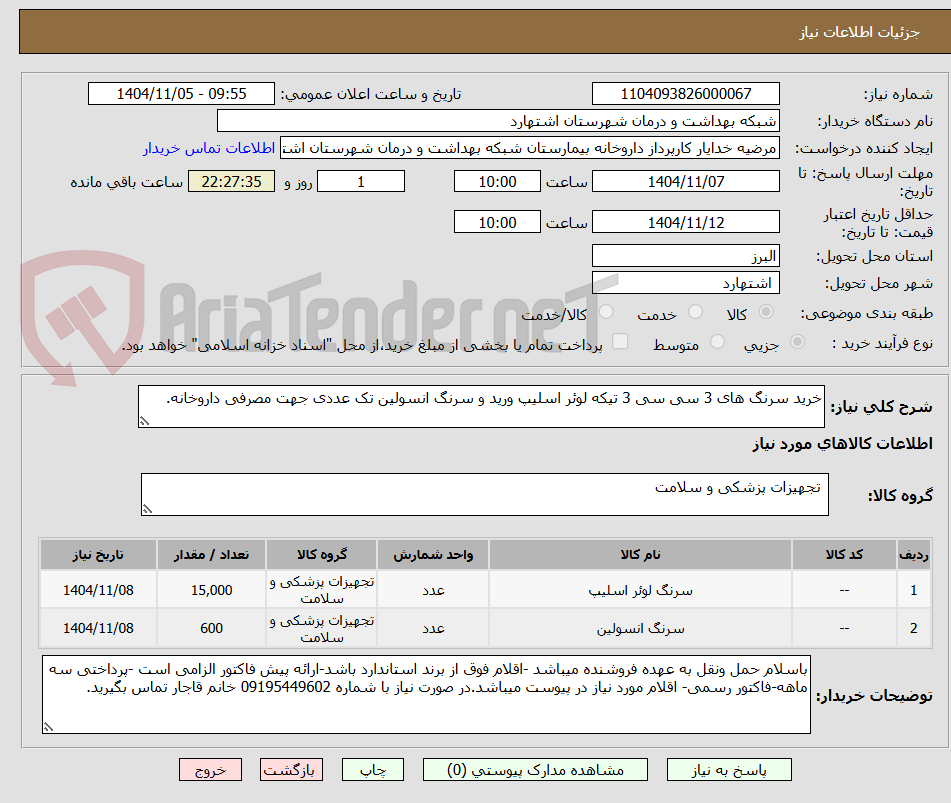Click the شرح کلی نیاز description textarea

point(481,406)
